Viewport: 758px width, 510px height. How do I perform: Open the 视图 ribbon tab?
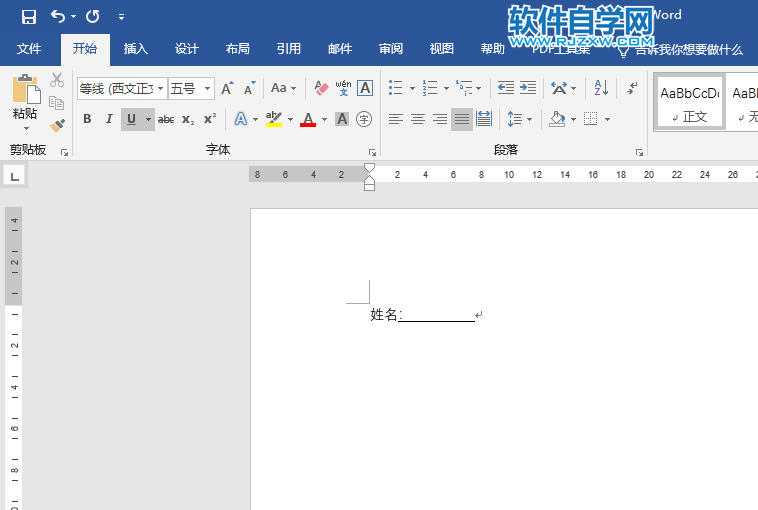442,49
